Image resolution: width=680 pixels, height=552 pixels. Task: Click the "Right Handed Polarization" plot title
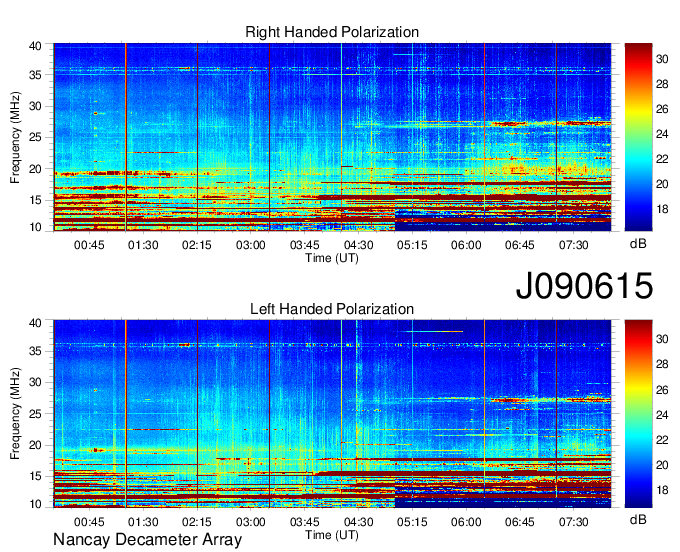tap(332, 32)
